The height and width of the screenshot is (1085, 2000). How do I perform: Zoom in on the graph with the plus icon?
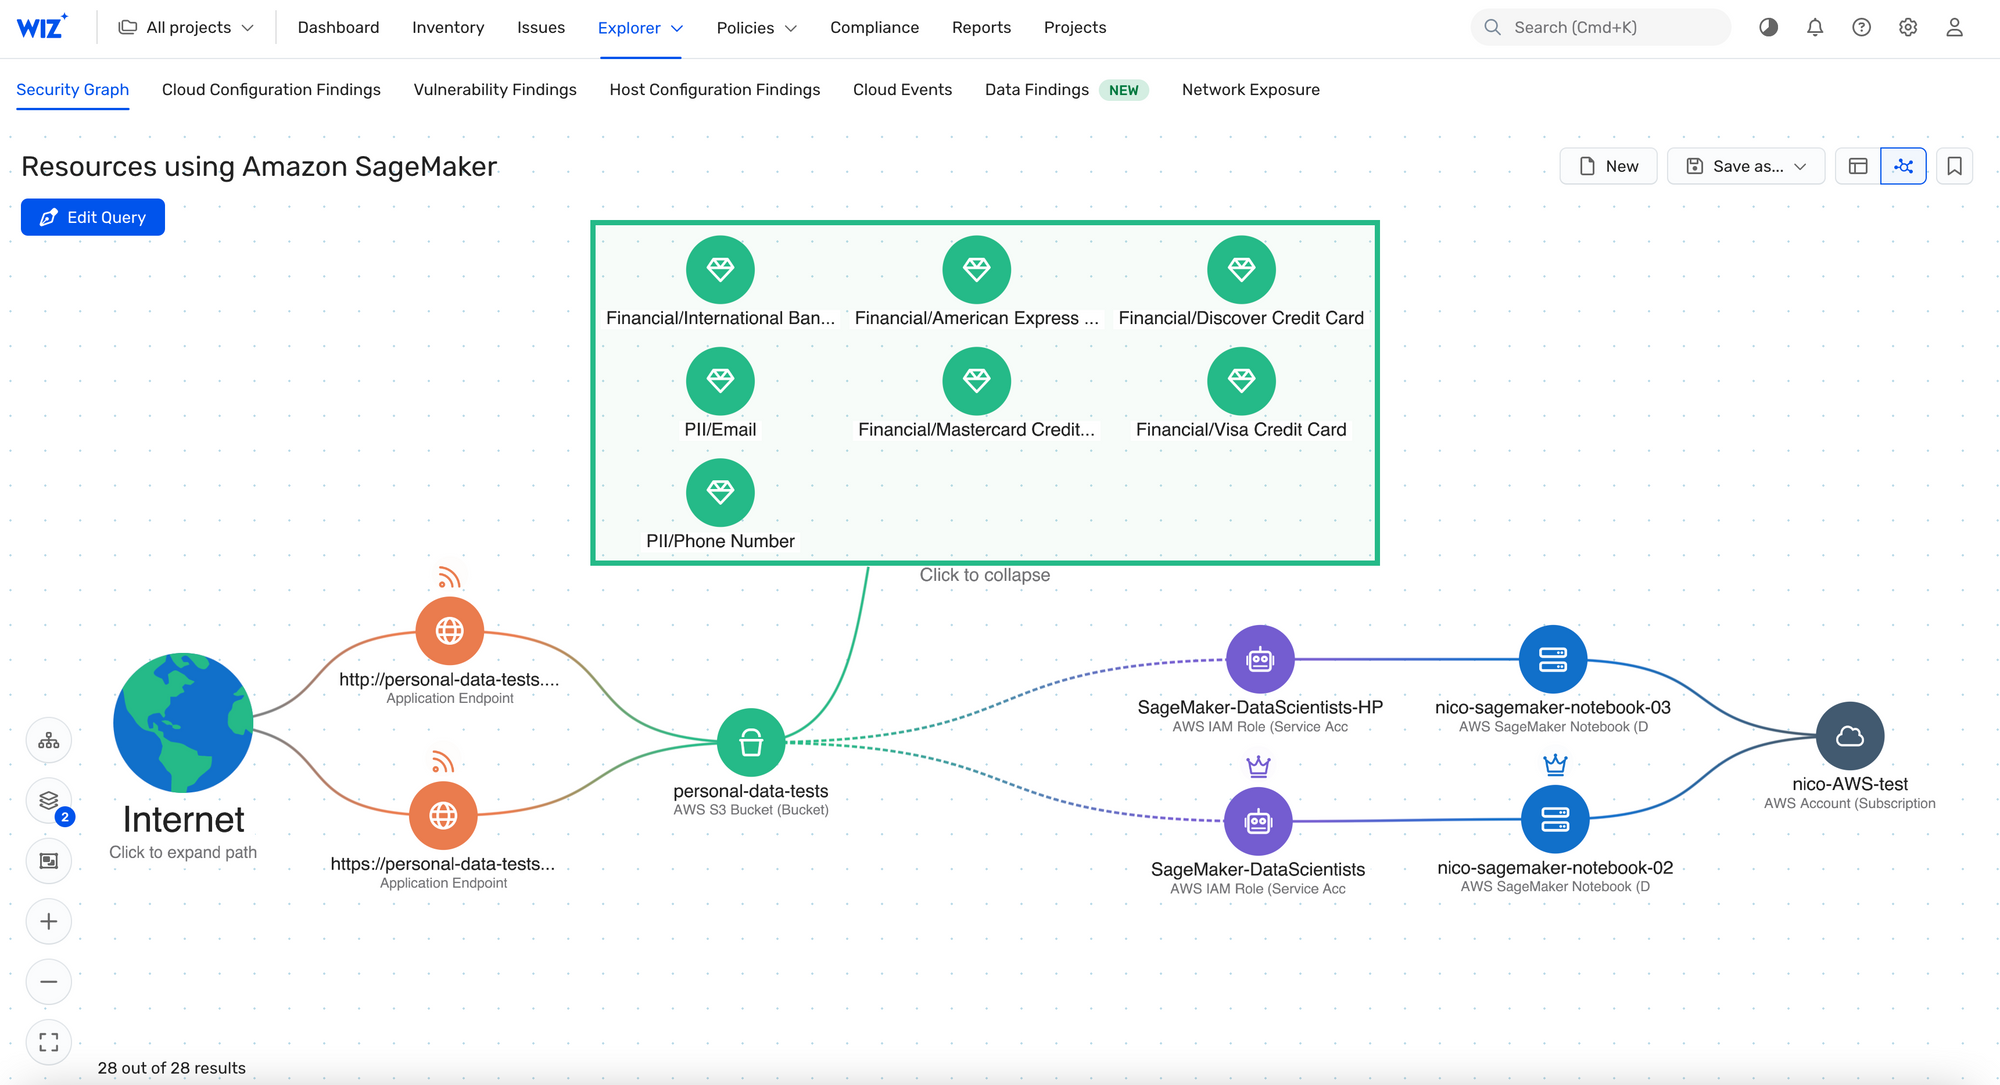[49, 921]
